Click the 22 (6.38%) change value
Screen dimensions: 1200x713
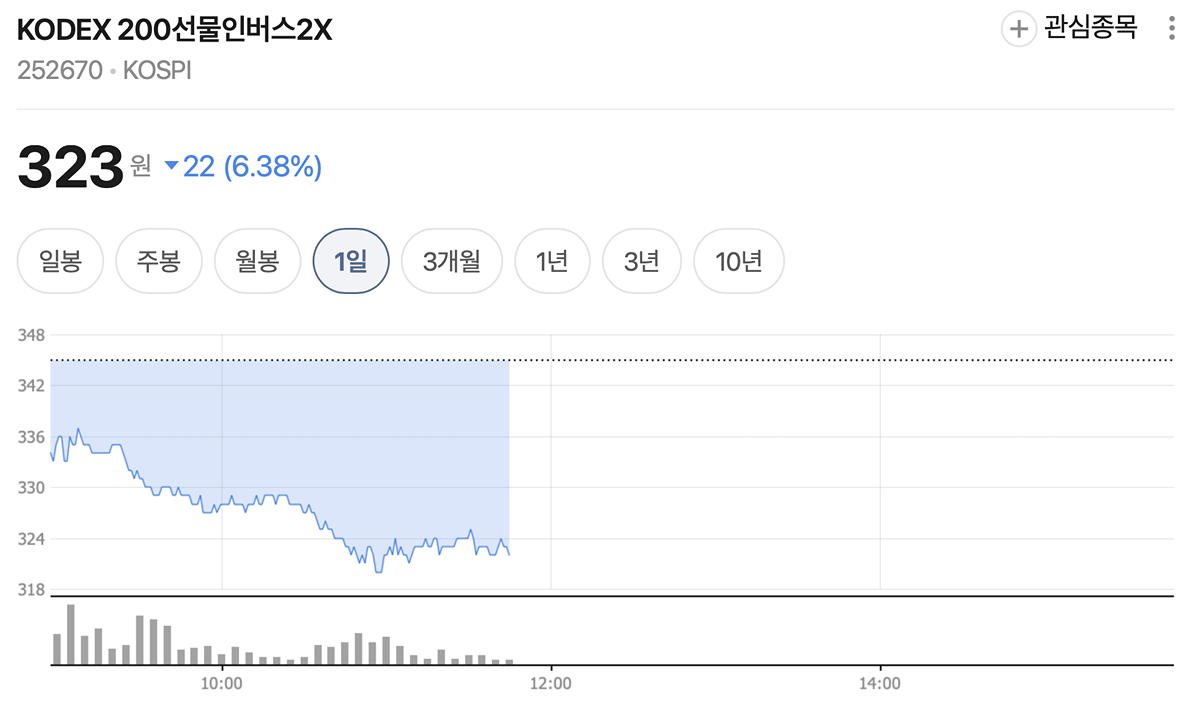click(x=252, y=167)
